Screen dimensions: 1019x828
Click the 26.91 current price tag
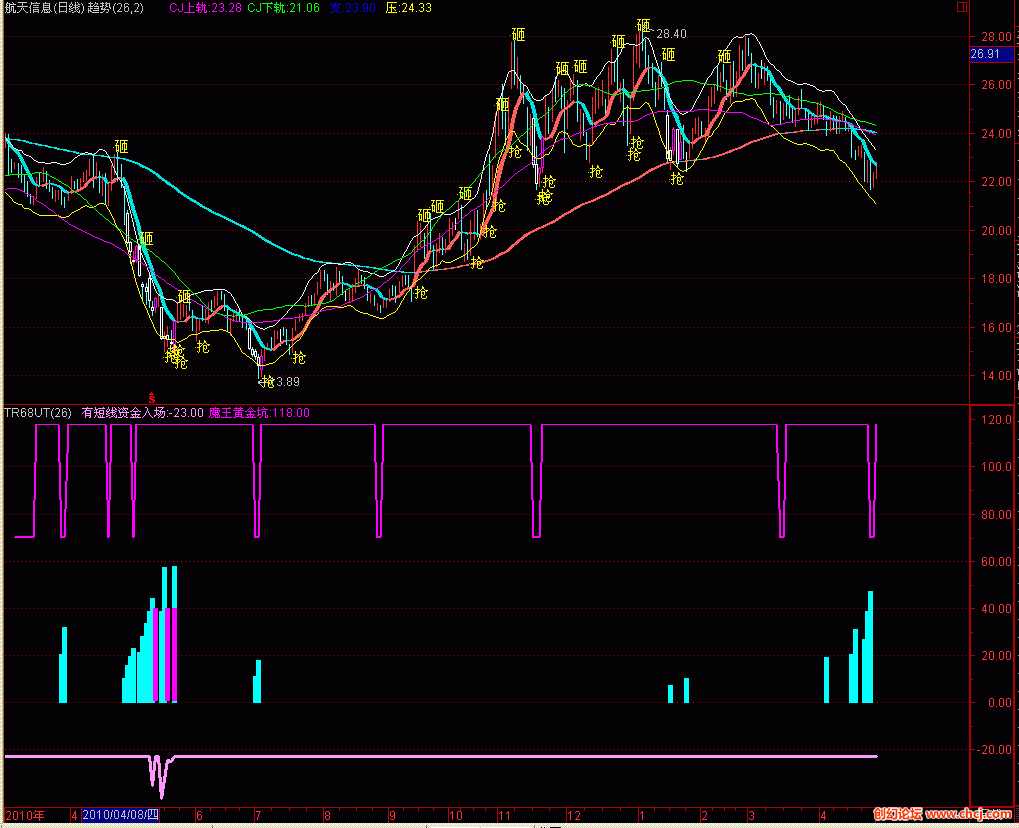click(991, 54)
